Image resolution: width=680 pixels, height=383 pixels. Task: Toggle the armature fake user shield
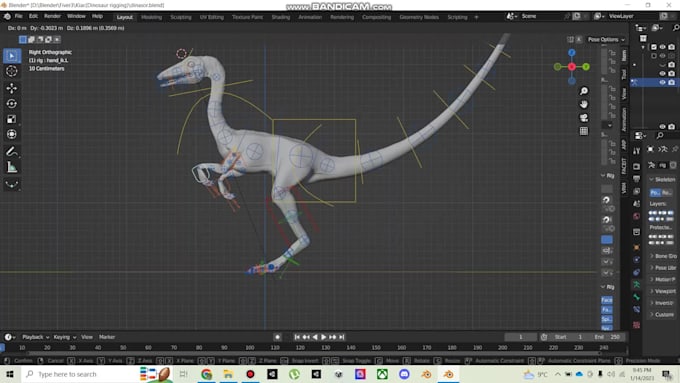673,165
